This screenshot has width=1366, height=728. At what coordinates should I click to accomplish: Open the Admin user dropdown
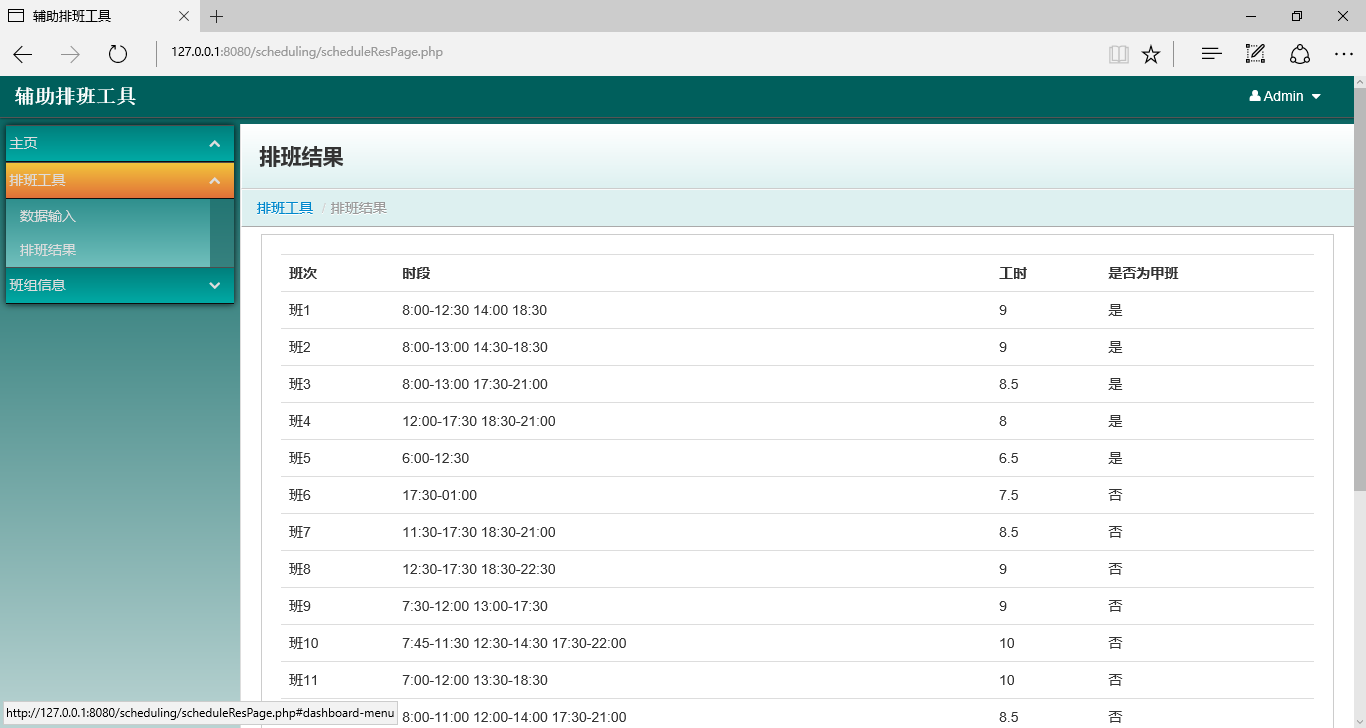coord(1285,96)
